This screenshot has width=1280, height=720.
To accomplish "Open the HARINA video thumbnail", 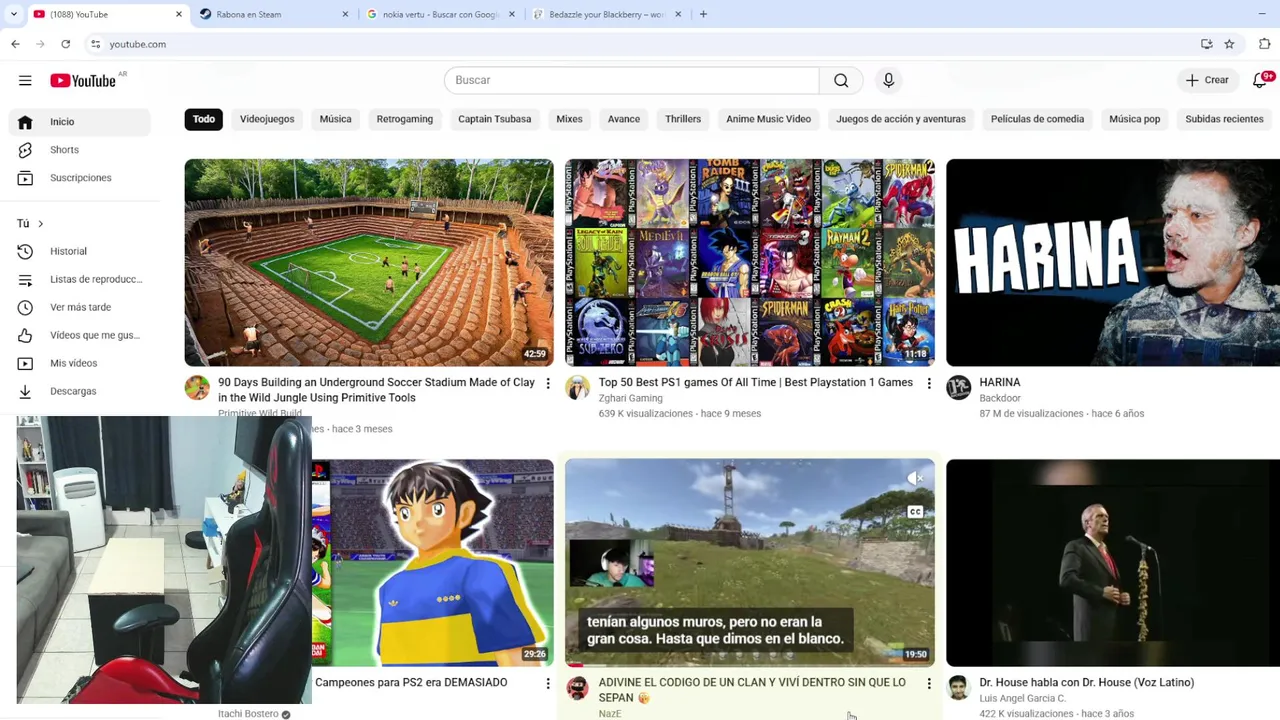I will pyautogui.click(x=1113, y=262).
